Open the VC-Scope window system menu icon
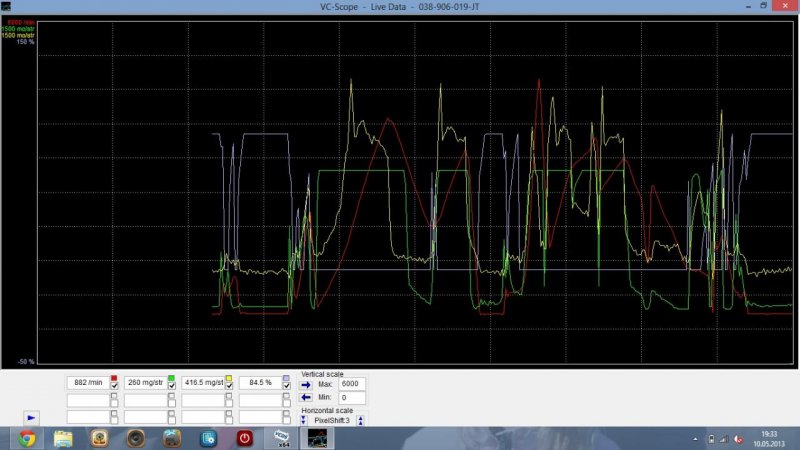The width and height of the screenshot is (800, 450). (6, 5)
